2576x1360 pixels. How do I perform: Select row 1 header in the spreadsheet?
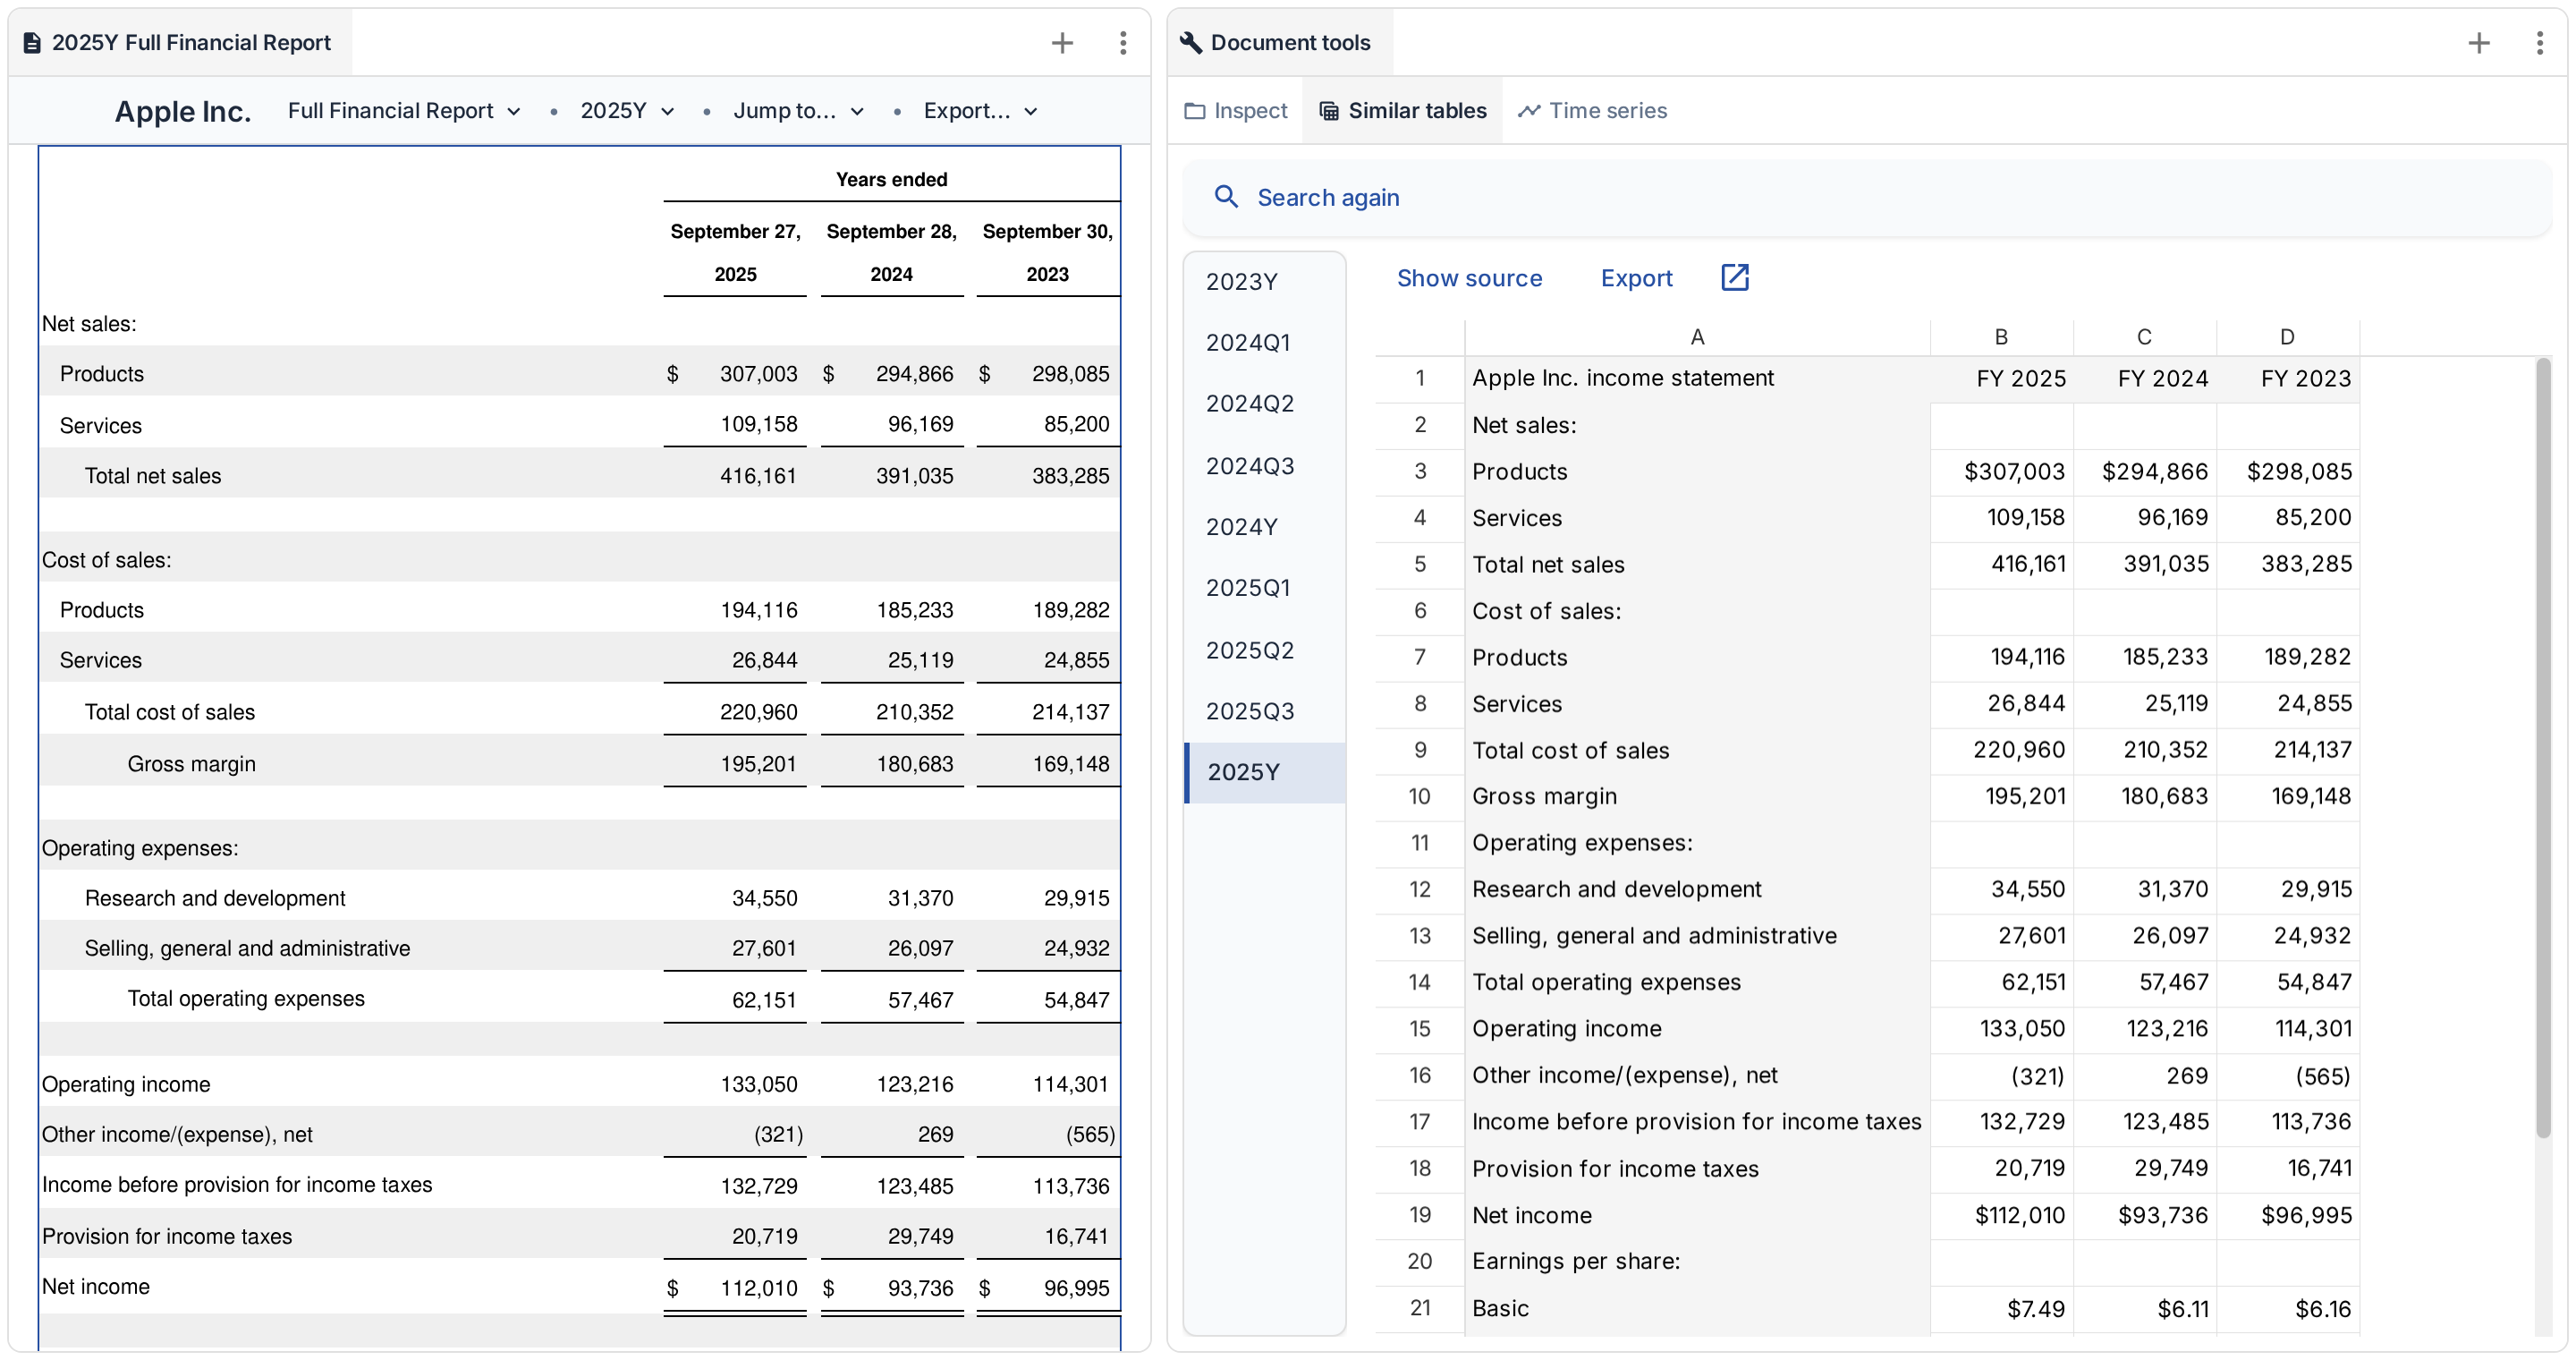(1420, 378)
